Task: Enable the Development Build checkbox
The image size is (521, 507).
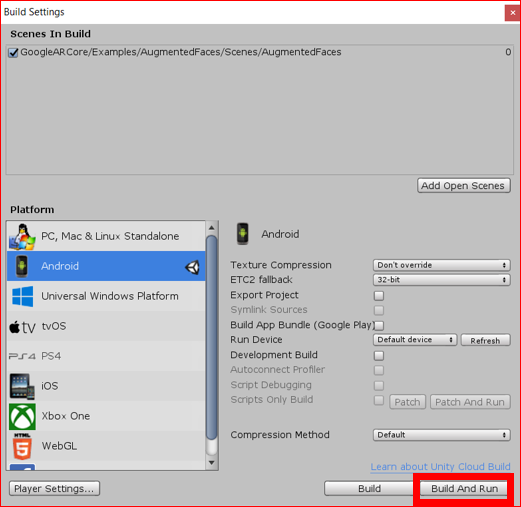Action: [x=379, y=356]
